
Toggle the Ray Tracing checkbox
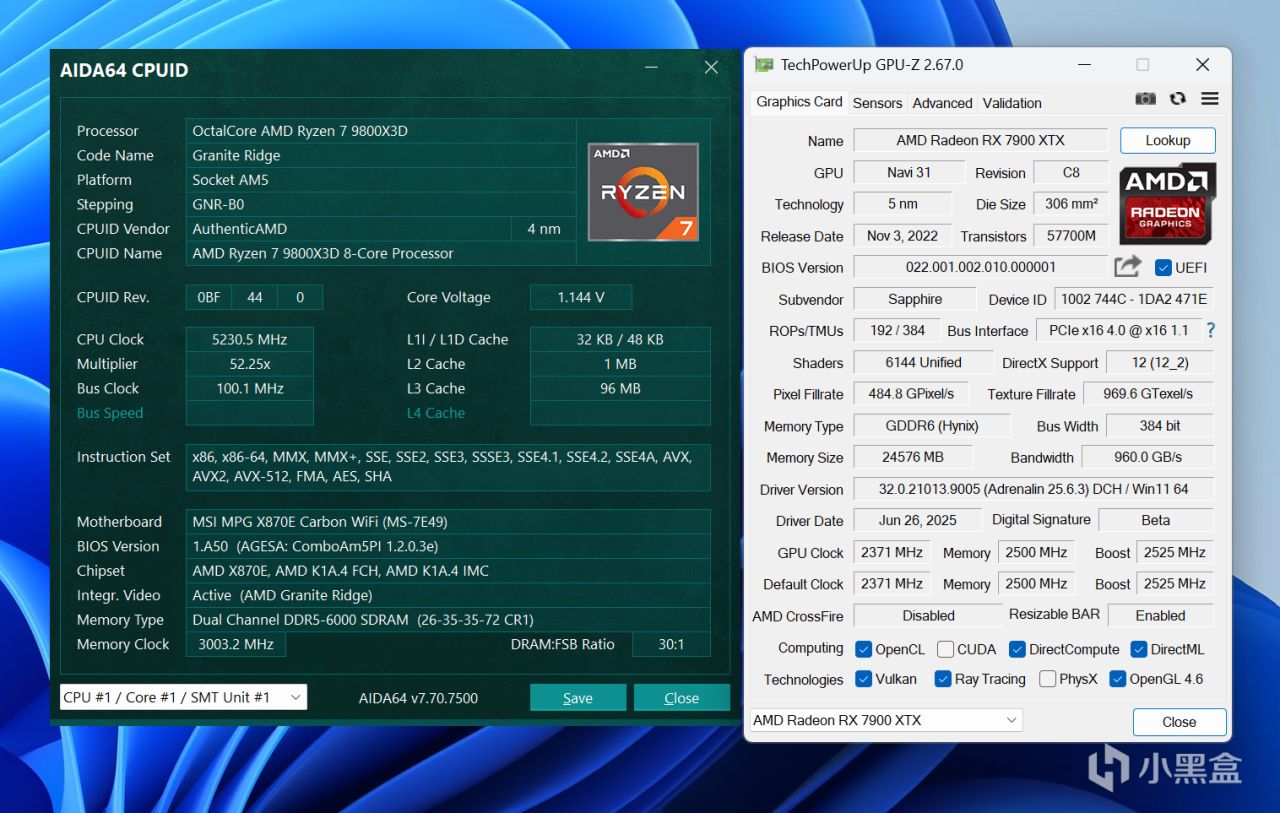(943, 679)
